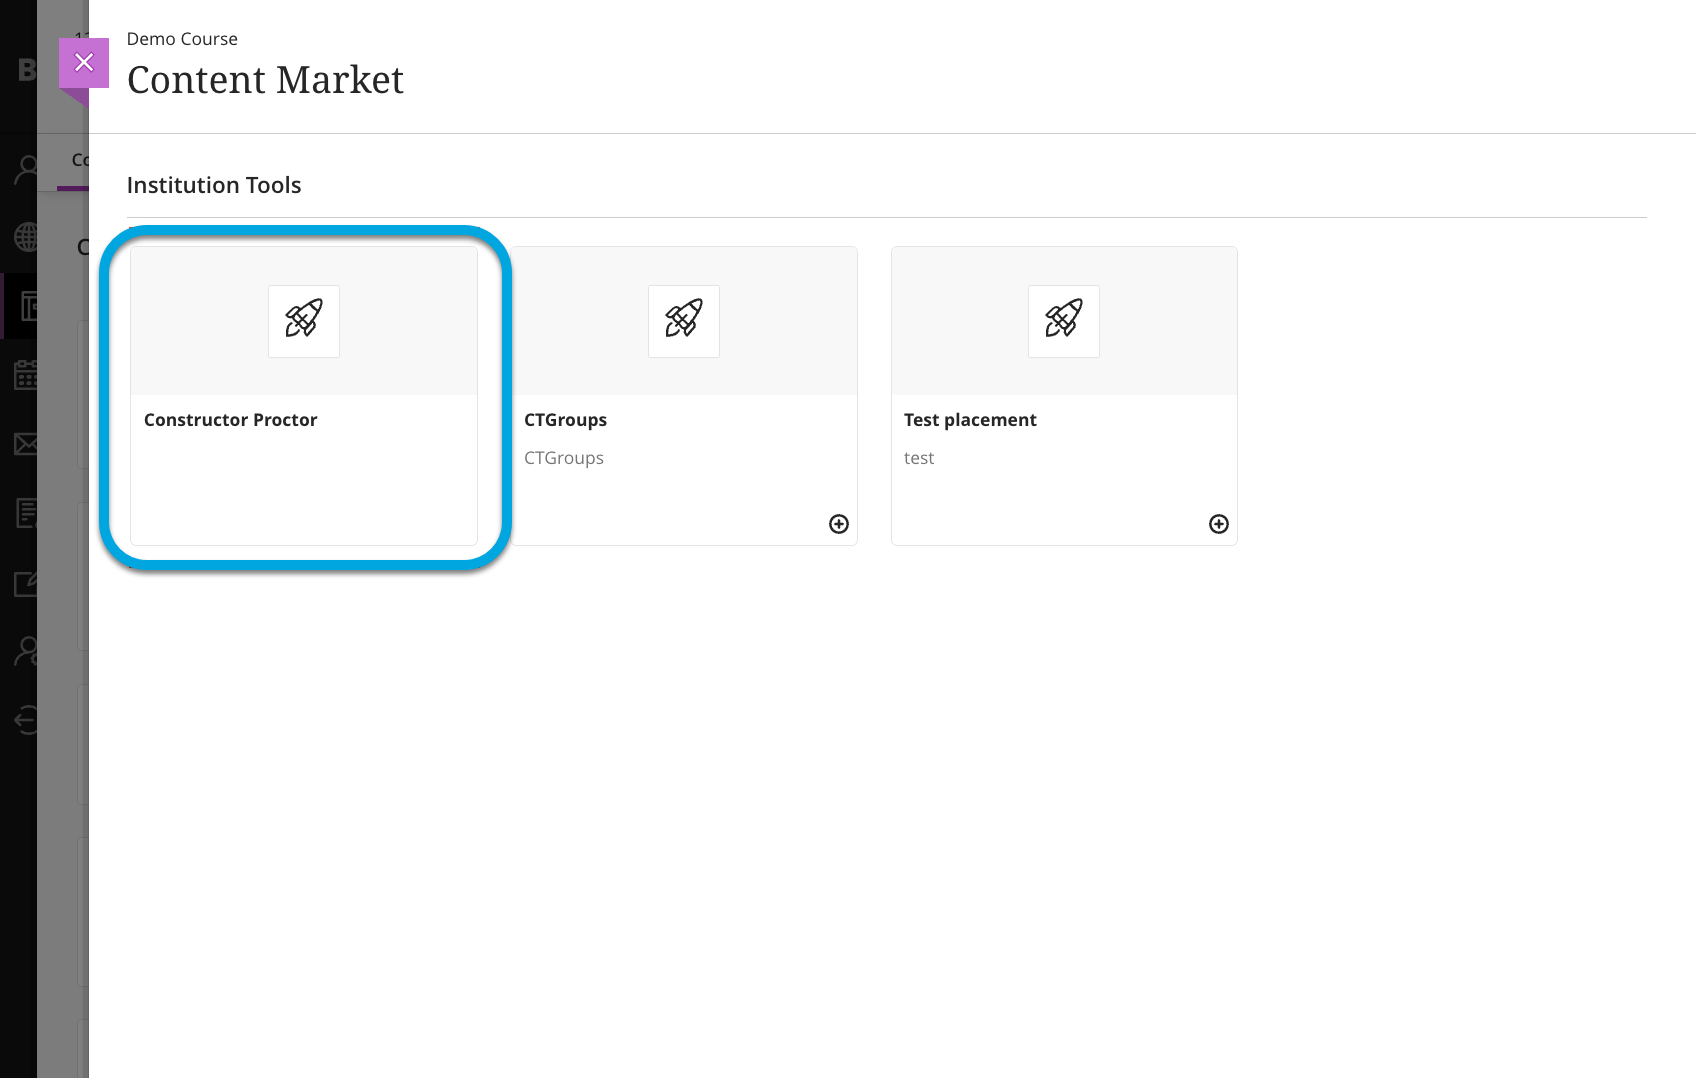The image size is (1696, 1078).
Task: Open the Courses icon in the sidebar
Action: (28, 306)
